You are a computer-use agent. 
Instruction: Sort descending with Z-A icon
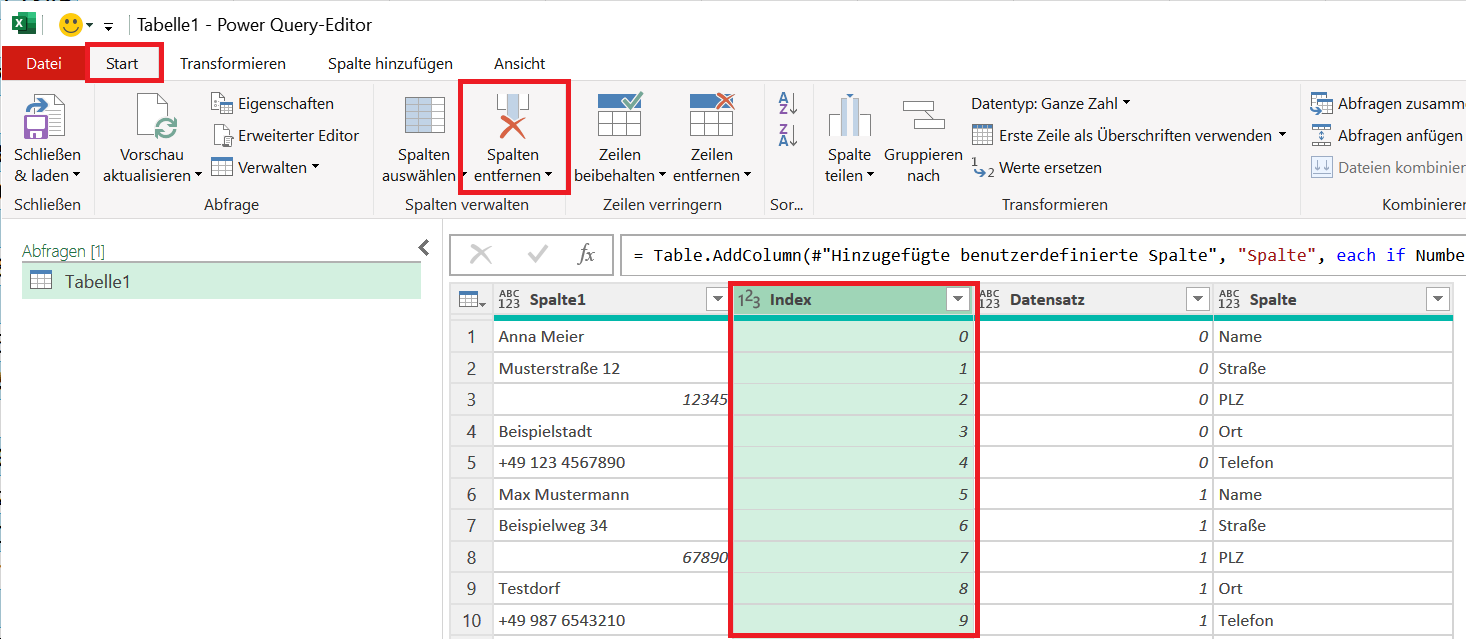click(788, 136)
